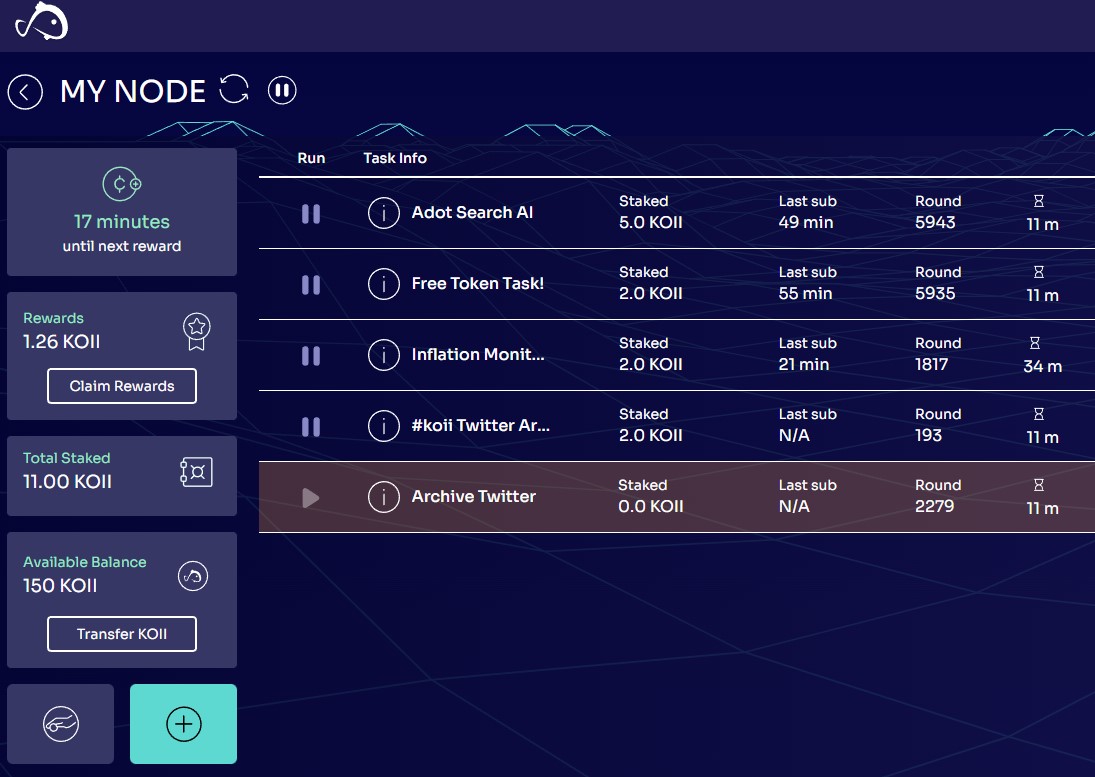Click the hourglass icon in Inflation Monit... row
Viewport: 1095px width, 777px height.
1035,343
